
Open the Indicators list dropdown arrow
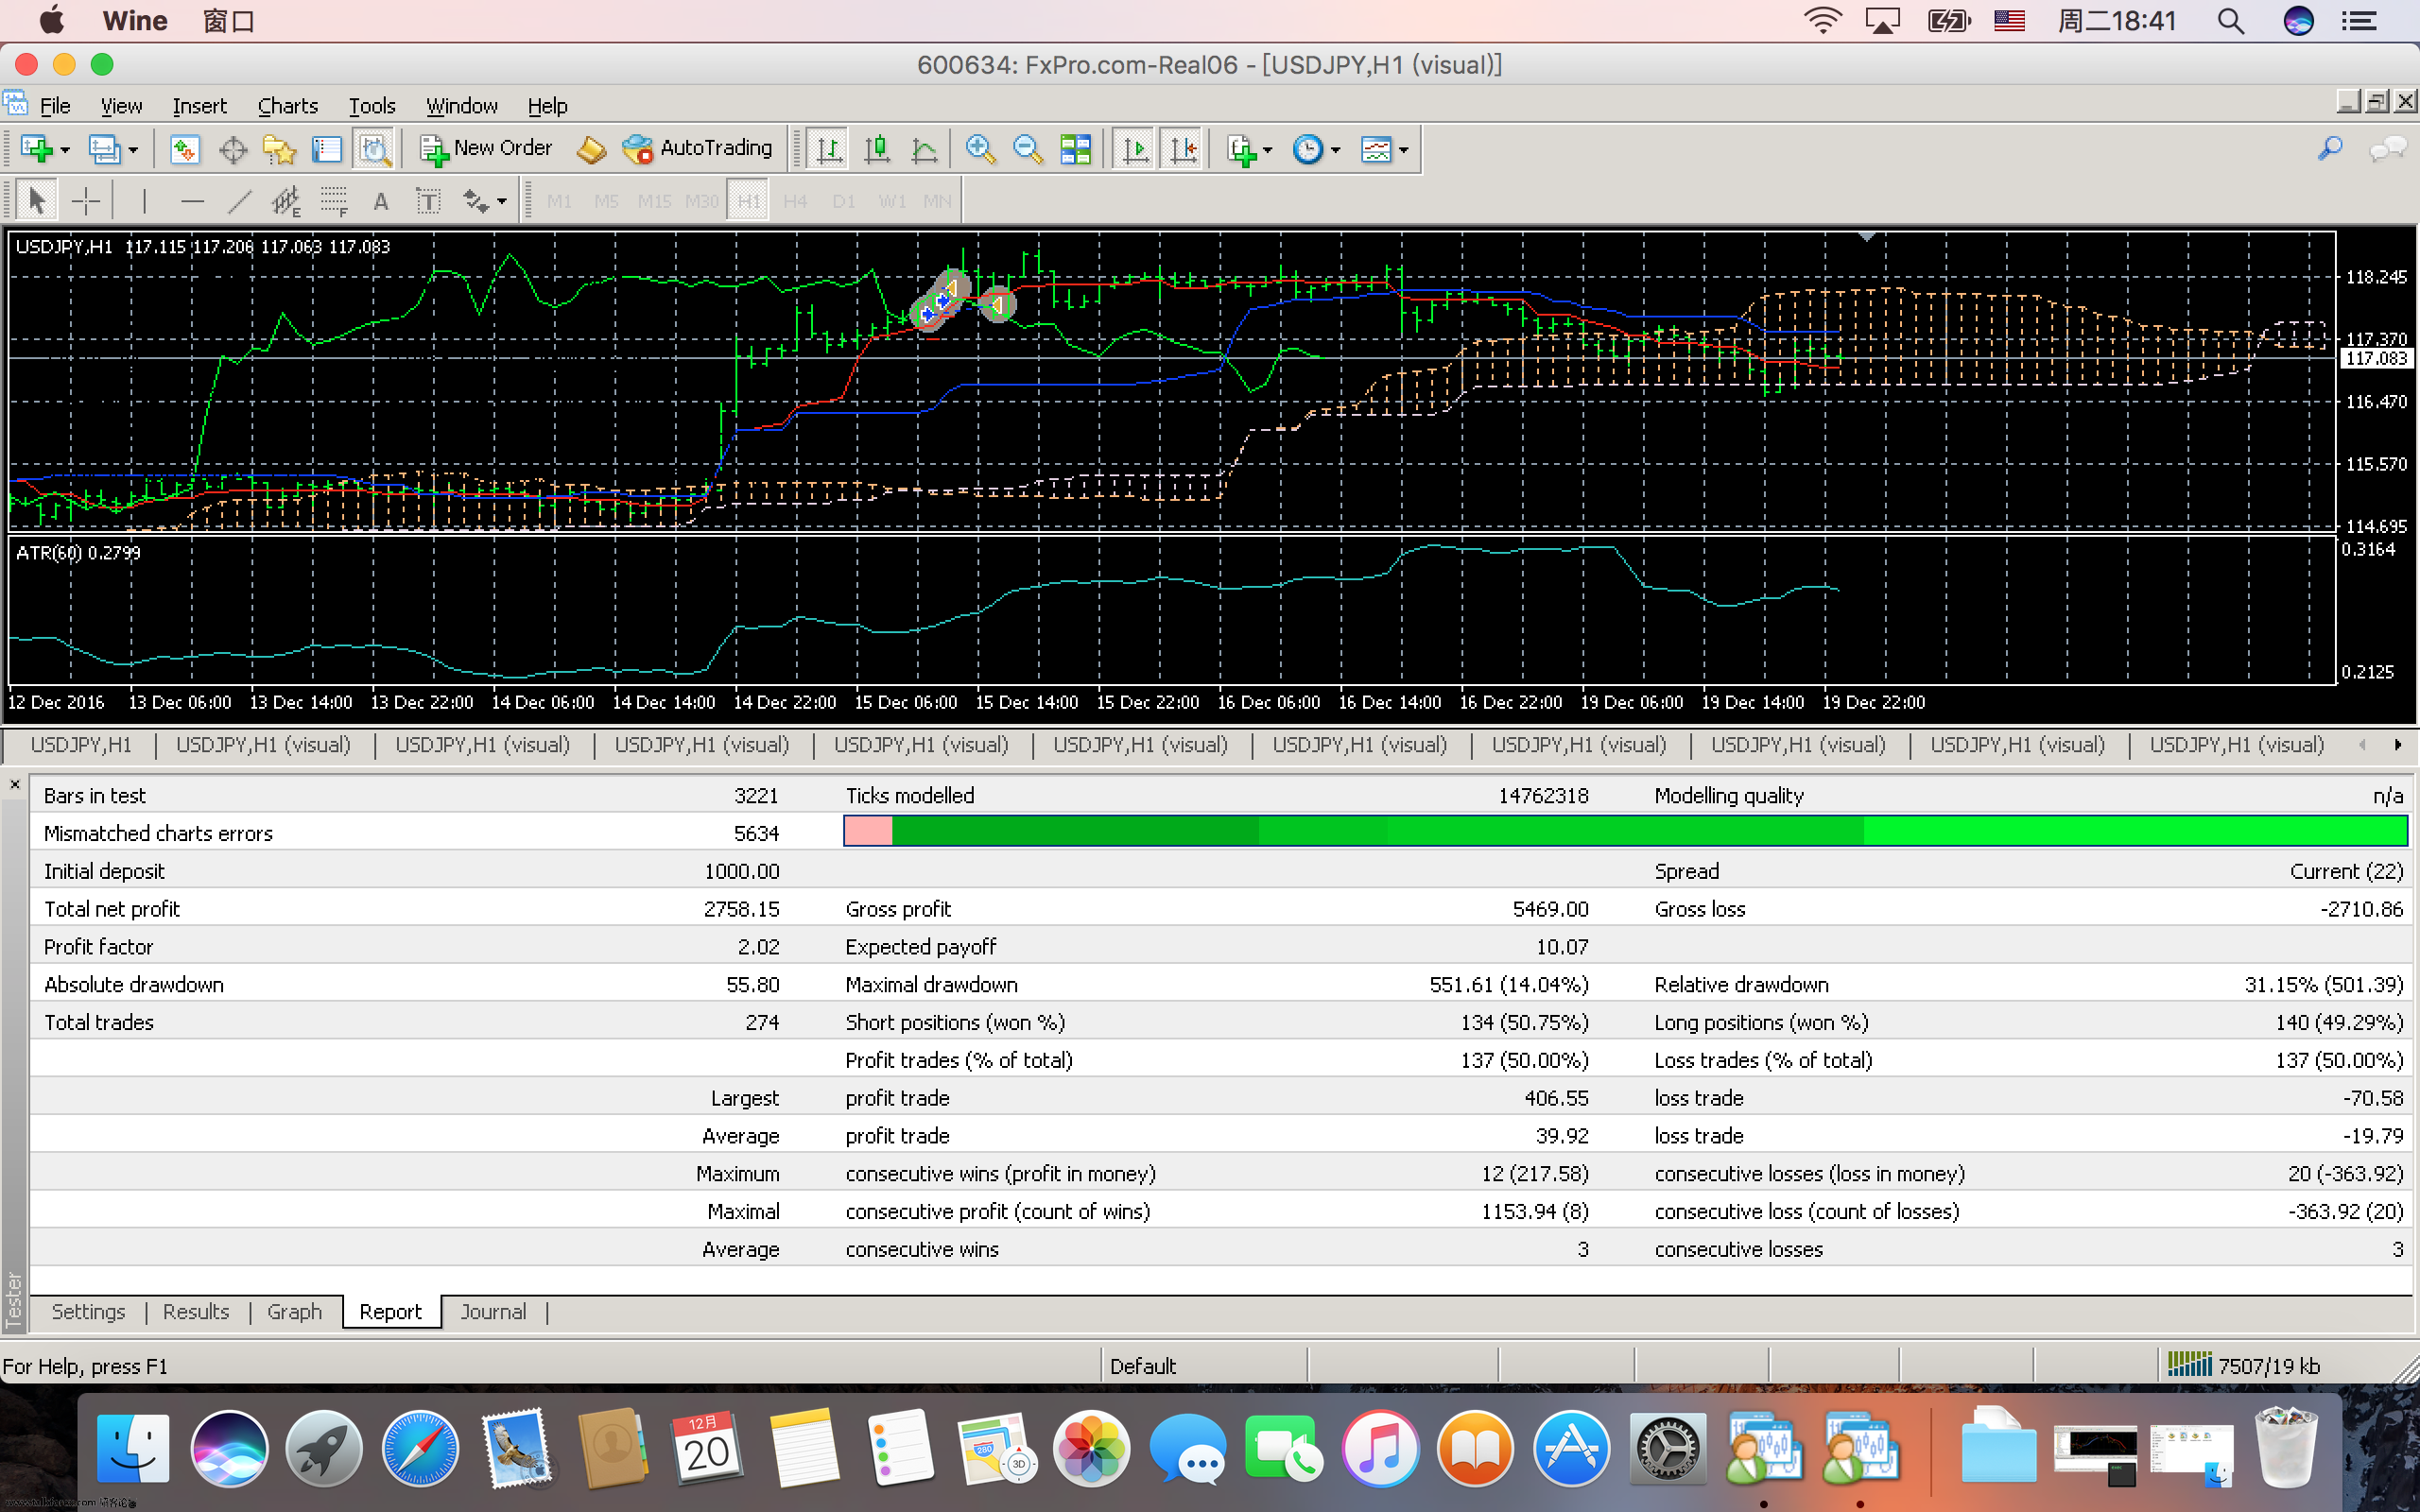pos(1268,151)
